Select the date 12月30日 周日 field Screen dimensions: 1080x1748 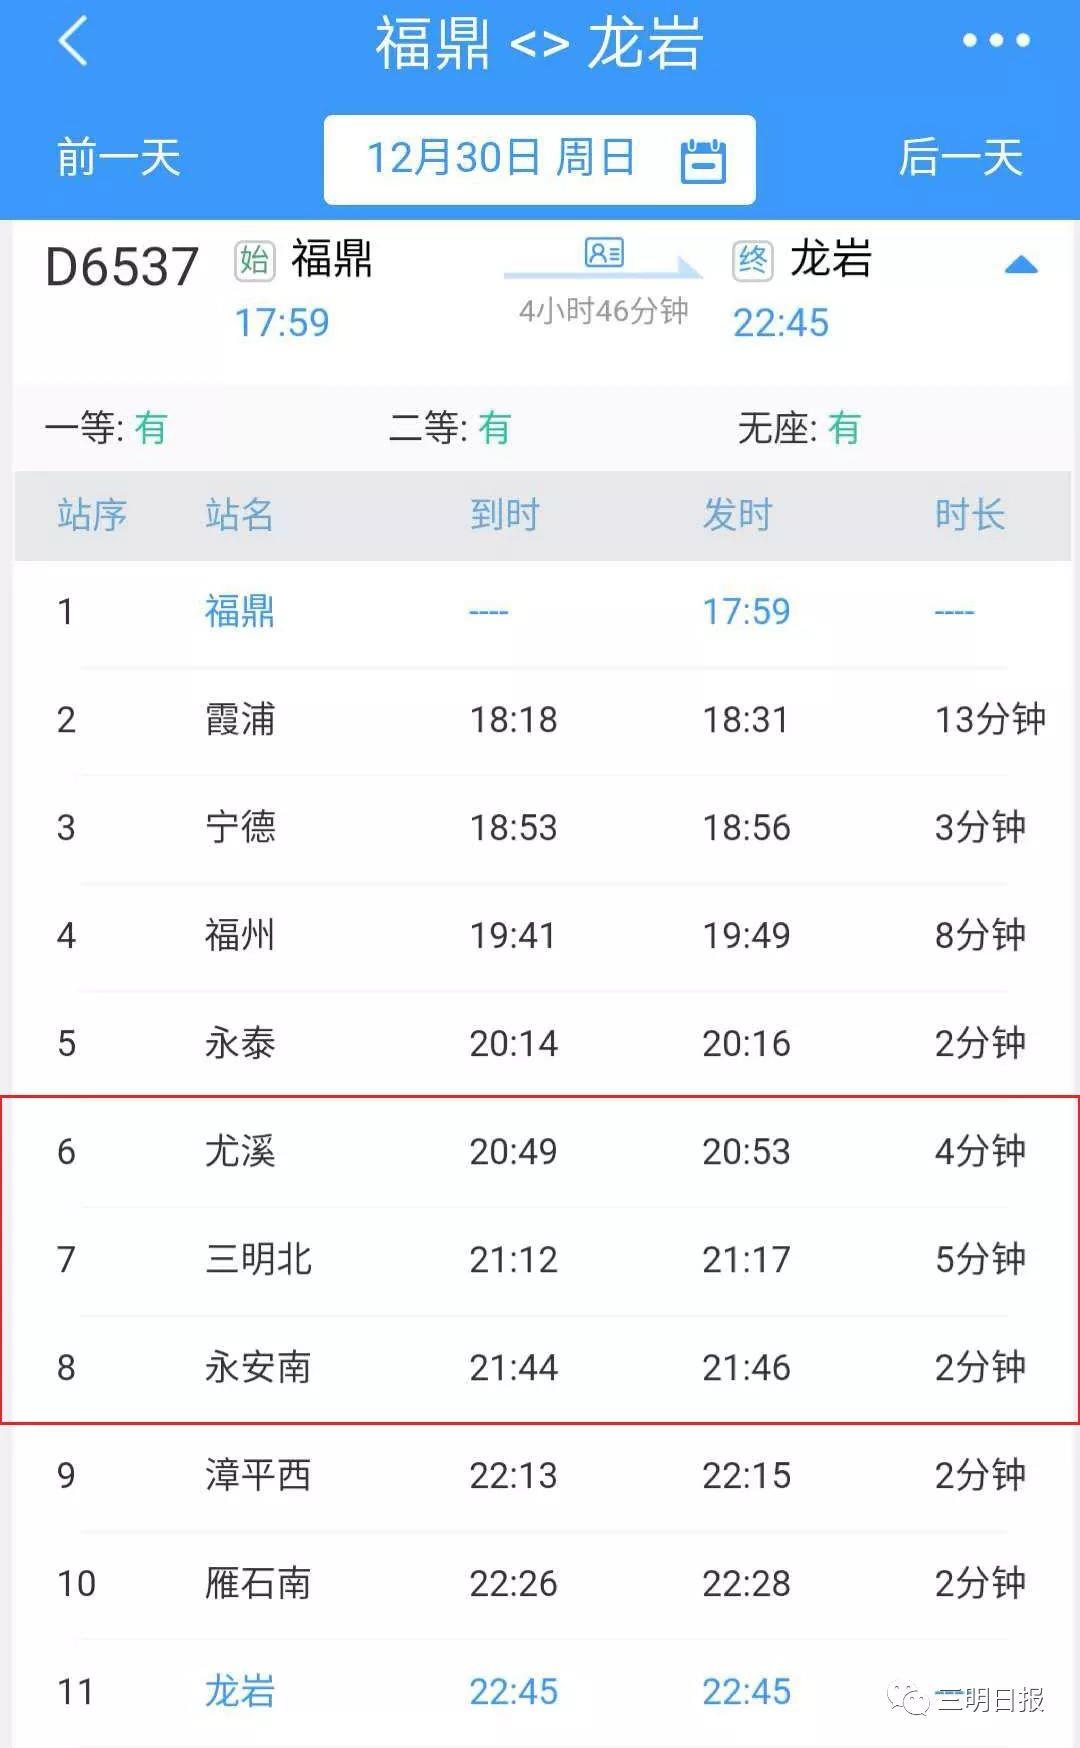[501, 158]
